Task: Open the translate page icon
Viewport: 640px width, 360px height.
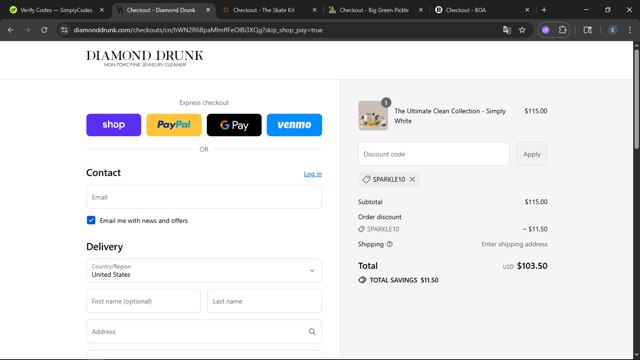Action: pyautogui.click(x=507, y=30)
